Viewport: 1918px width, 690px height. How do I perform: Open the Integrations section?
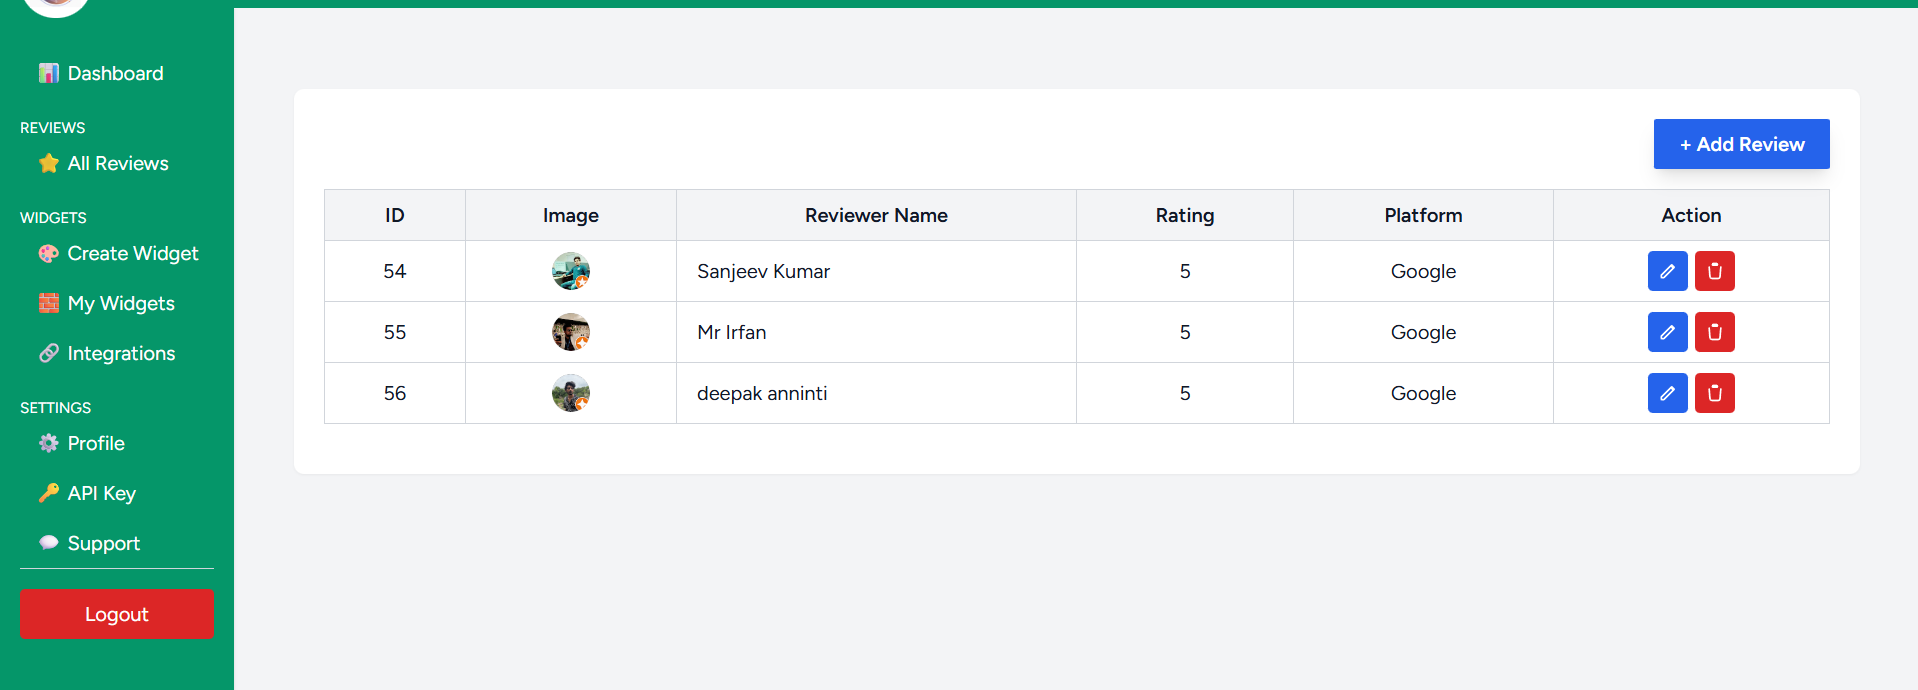click(120, 353)
